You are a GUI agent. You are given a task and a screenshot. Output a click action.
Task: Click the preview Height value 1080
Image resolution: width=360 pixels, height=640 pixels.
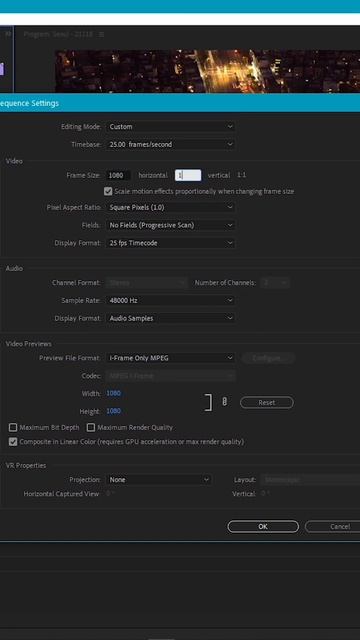coord(113,411)
